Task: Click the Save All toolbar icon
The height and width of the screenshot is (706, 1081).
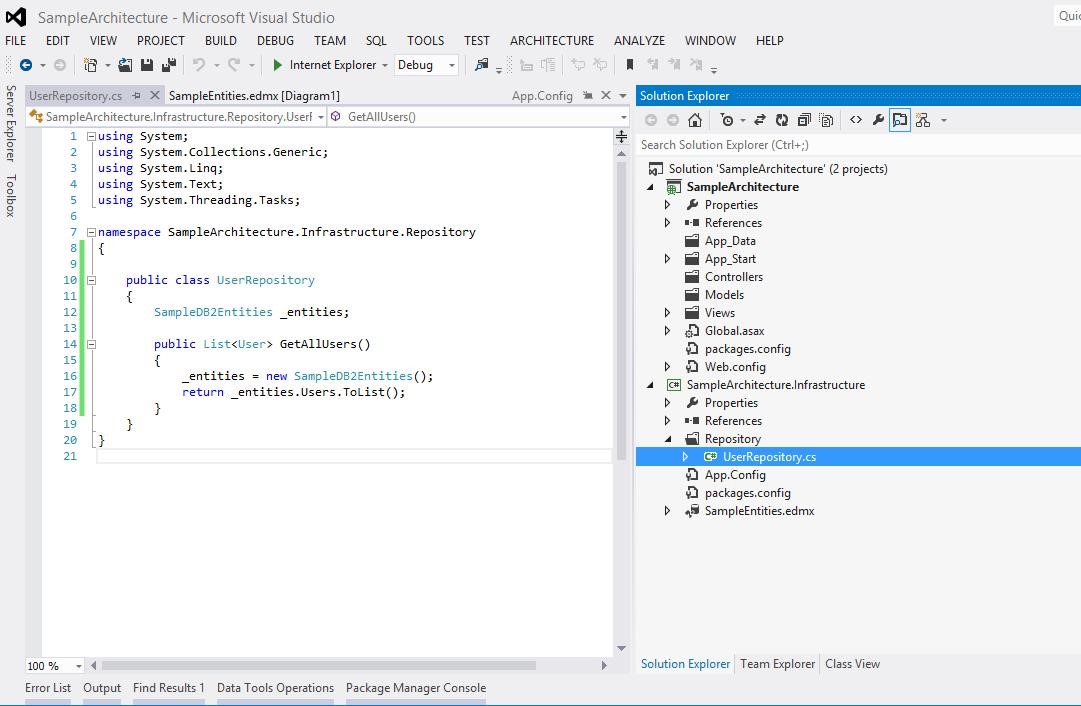Action: click(x=169, y=65)
